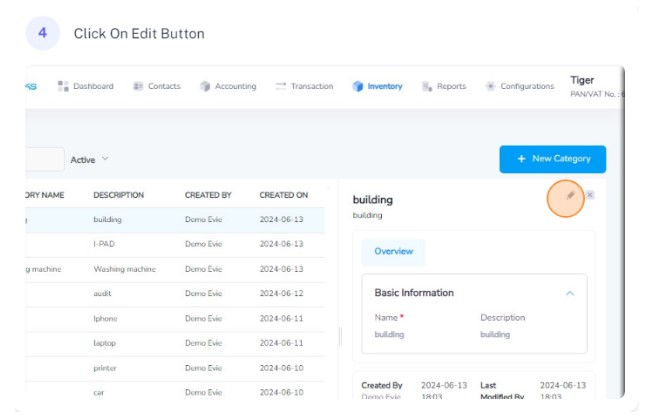Click the 2024-06-12 date cell
The height and width of the screenshot is (417, 654).
coord(282,294)
